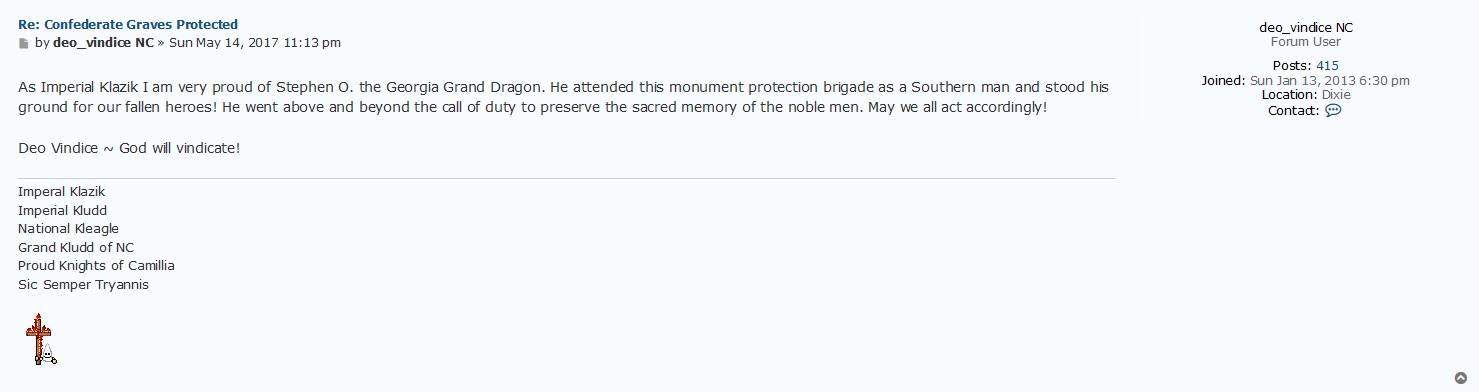Select username deo_vindice NC in profile panel
The height and width of the screenshot is (392, 1479).
(x=1306, y=28)
